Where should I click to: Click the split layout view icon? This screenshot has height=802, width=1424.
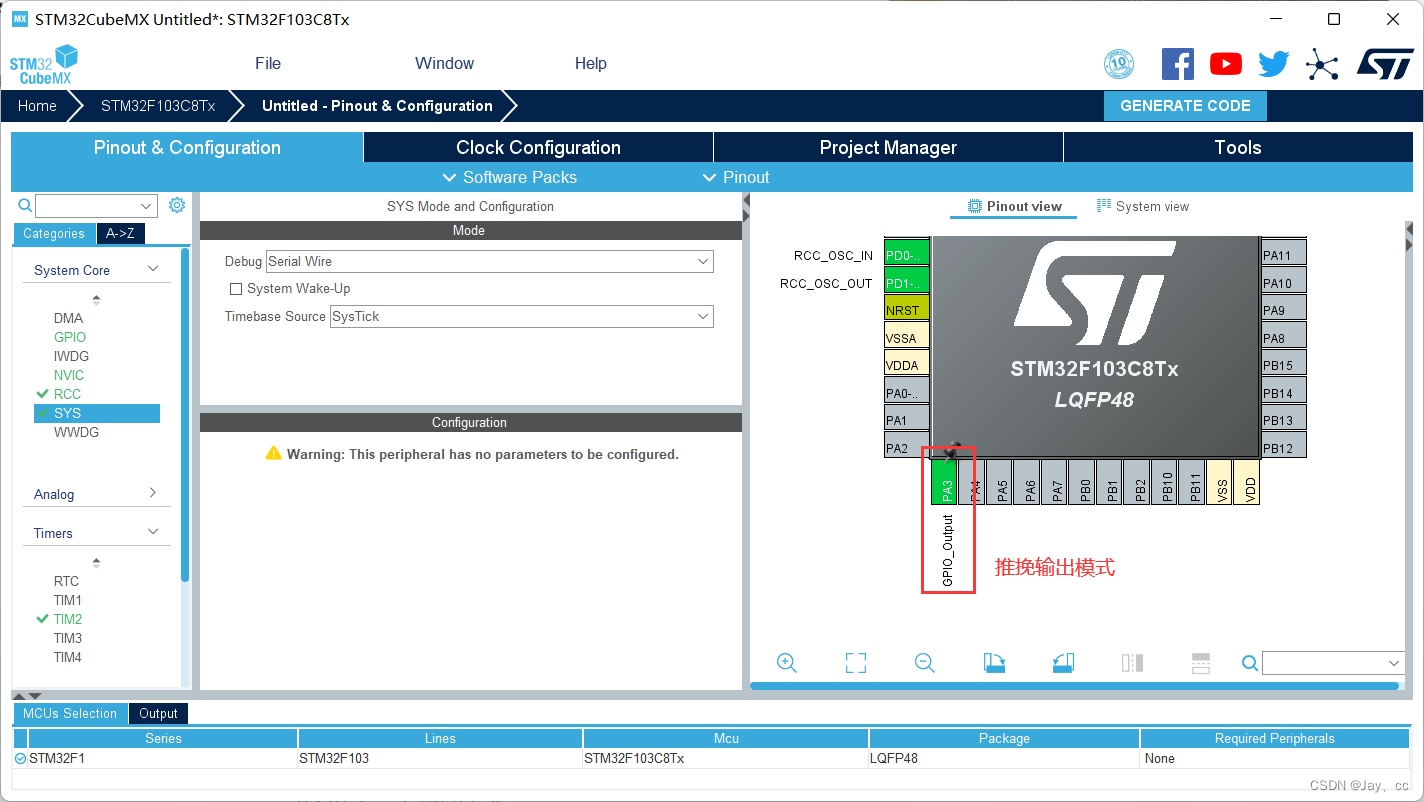pos(1201,663)
